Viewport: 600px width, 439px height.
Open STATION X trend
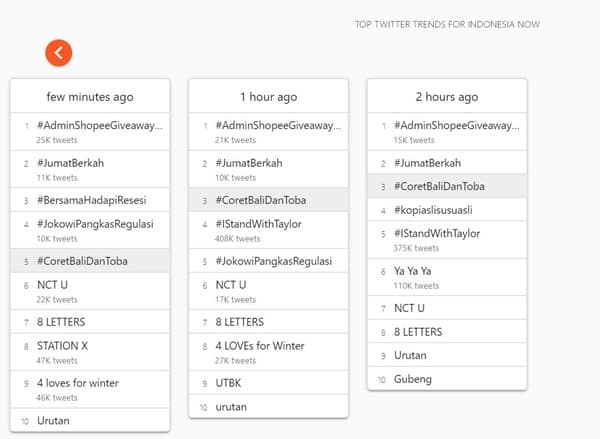pos(62,346)
